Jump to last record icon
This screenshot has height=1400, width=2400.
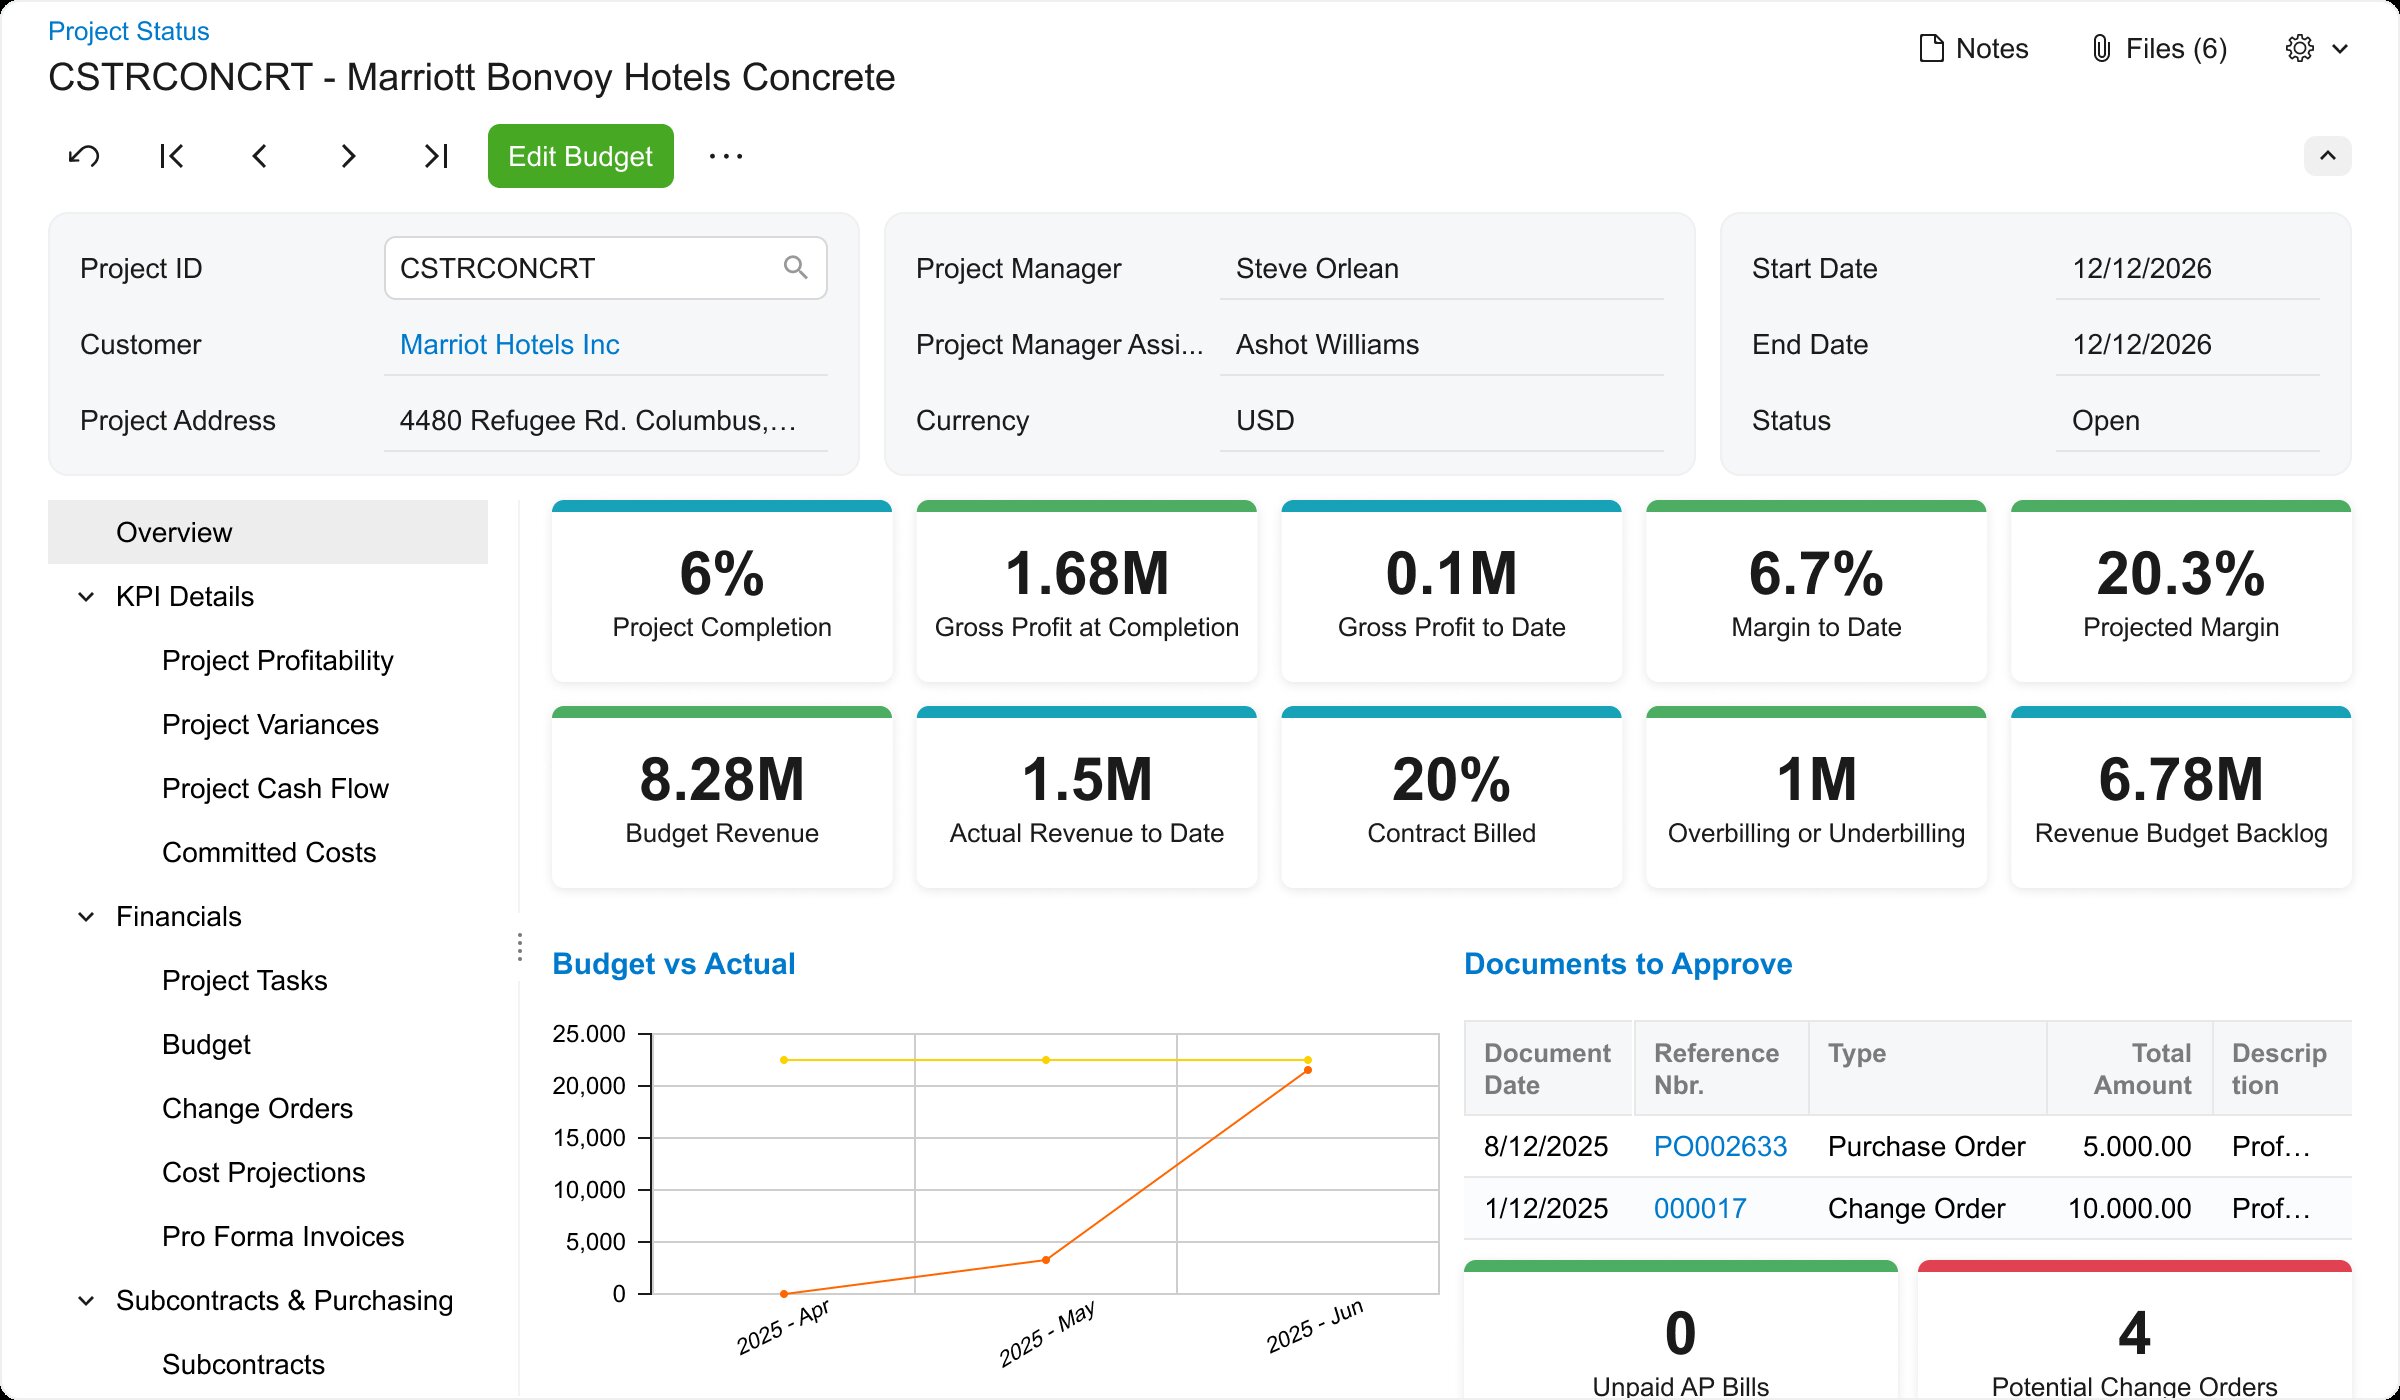pos(436,156)
